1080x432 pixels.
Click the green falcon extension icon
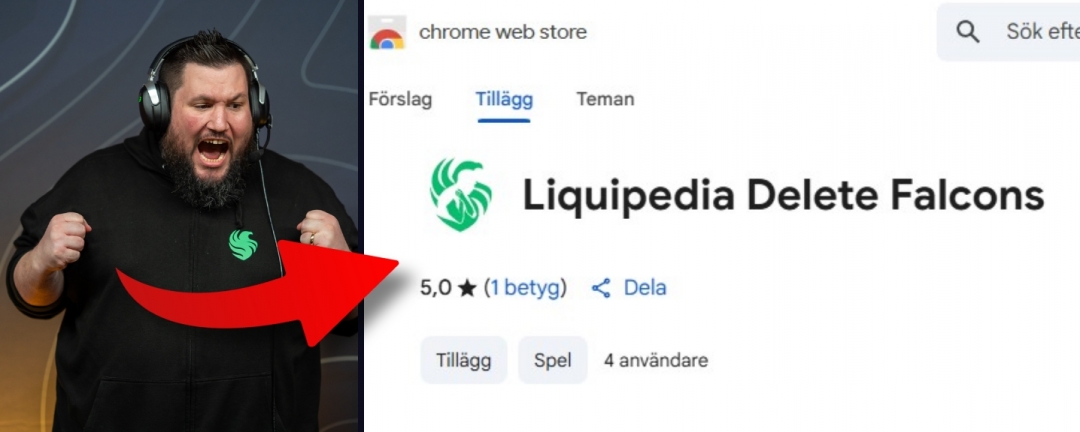pos(461,195)
